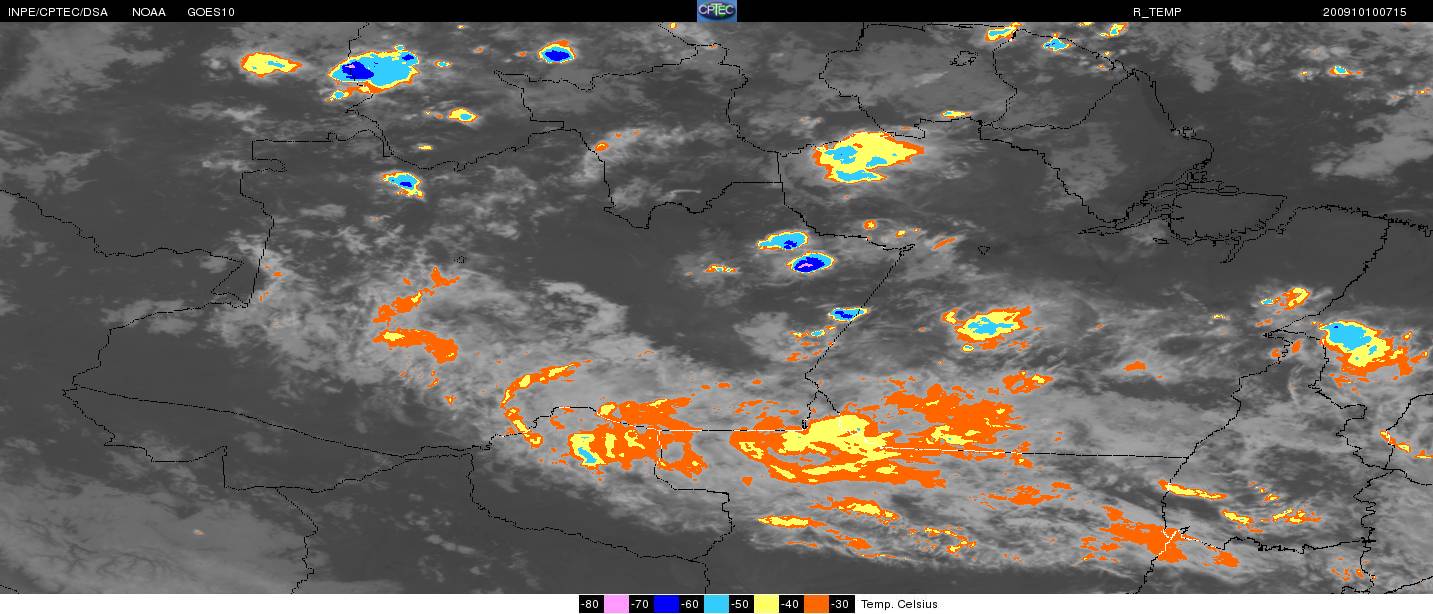Click the "-30" legend value
The width and height of the screenshot is (1433, 614).
click(840, 604)
